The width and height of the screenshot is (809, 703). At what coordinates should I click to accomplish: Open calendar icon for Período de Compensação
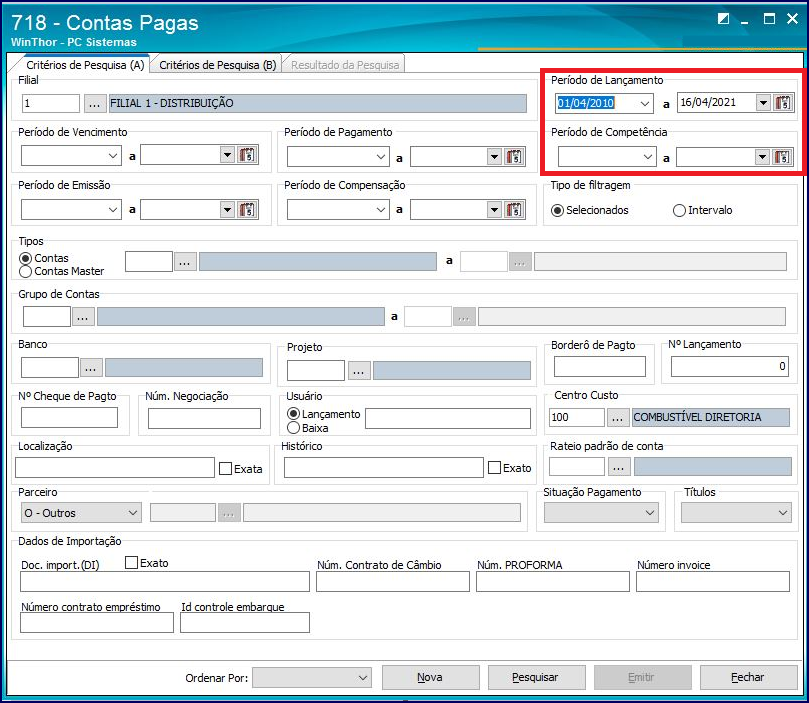tap(514, 209)
